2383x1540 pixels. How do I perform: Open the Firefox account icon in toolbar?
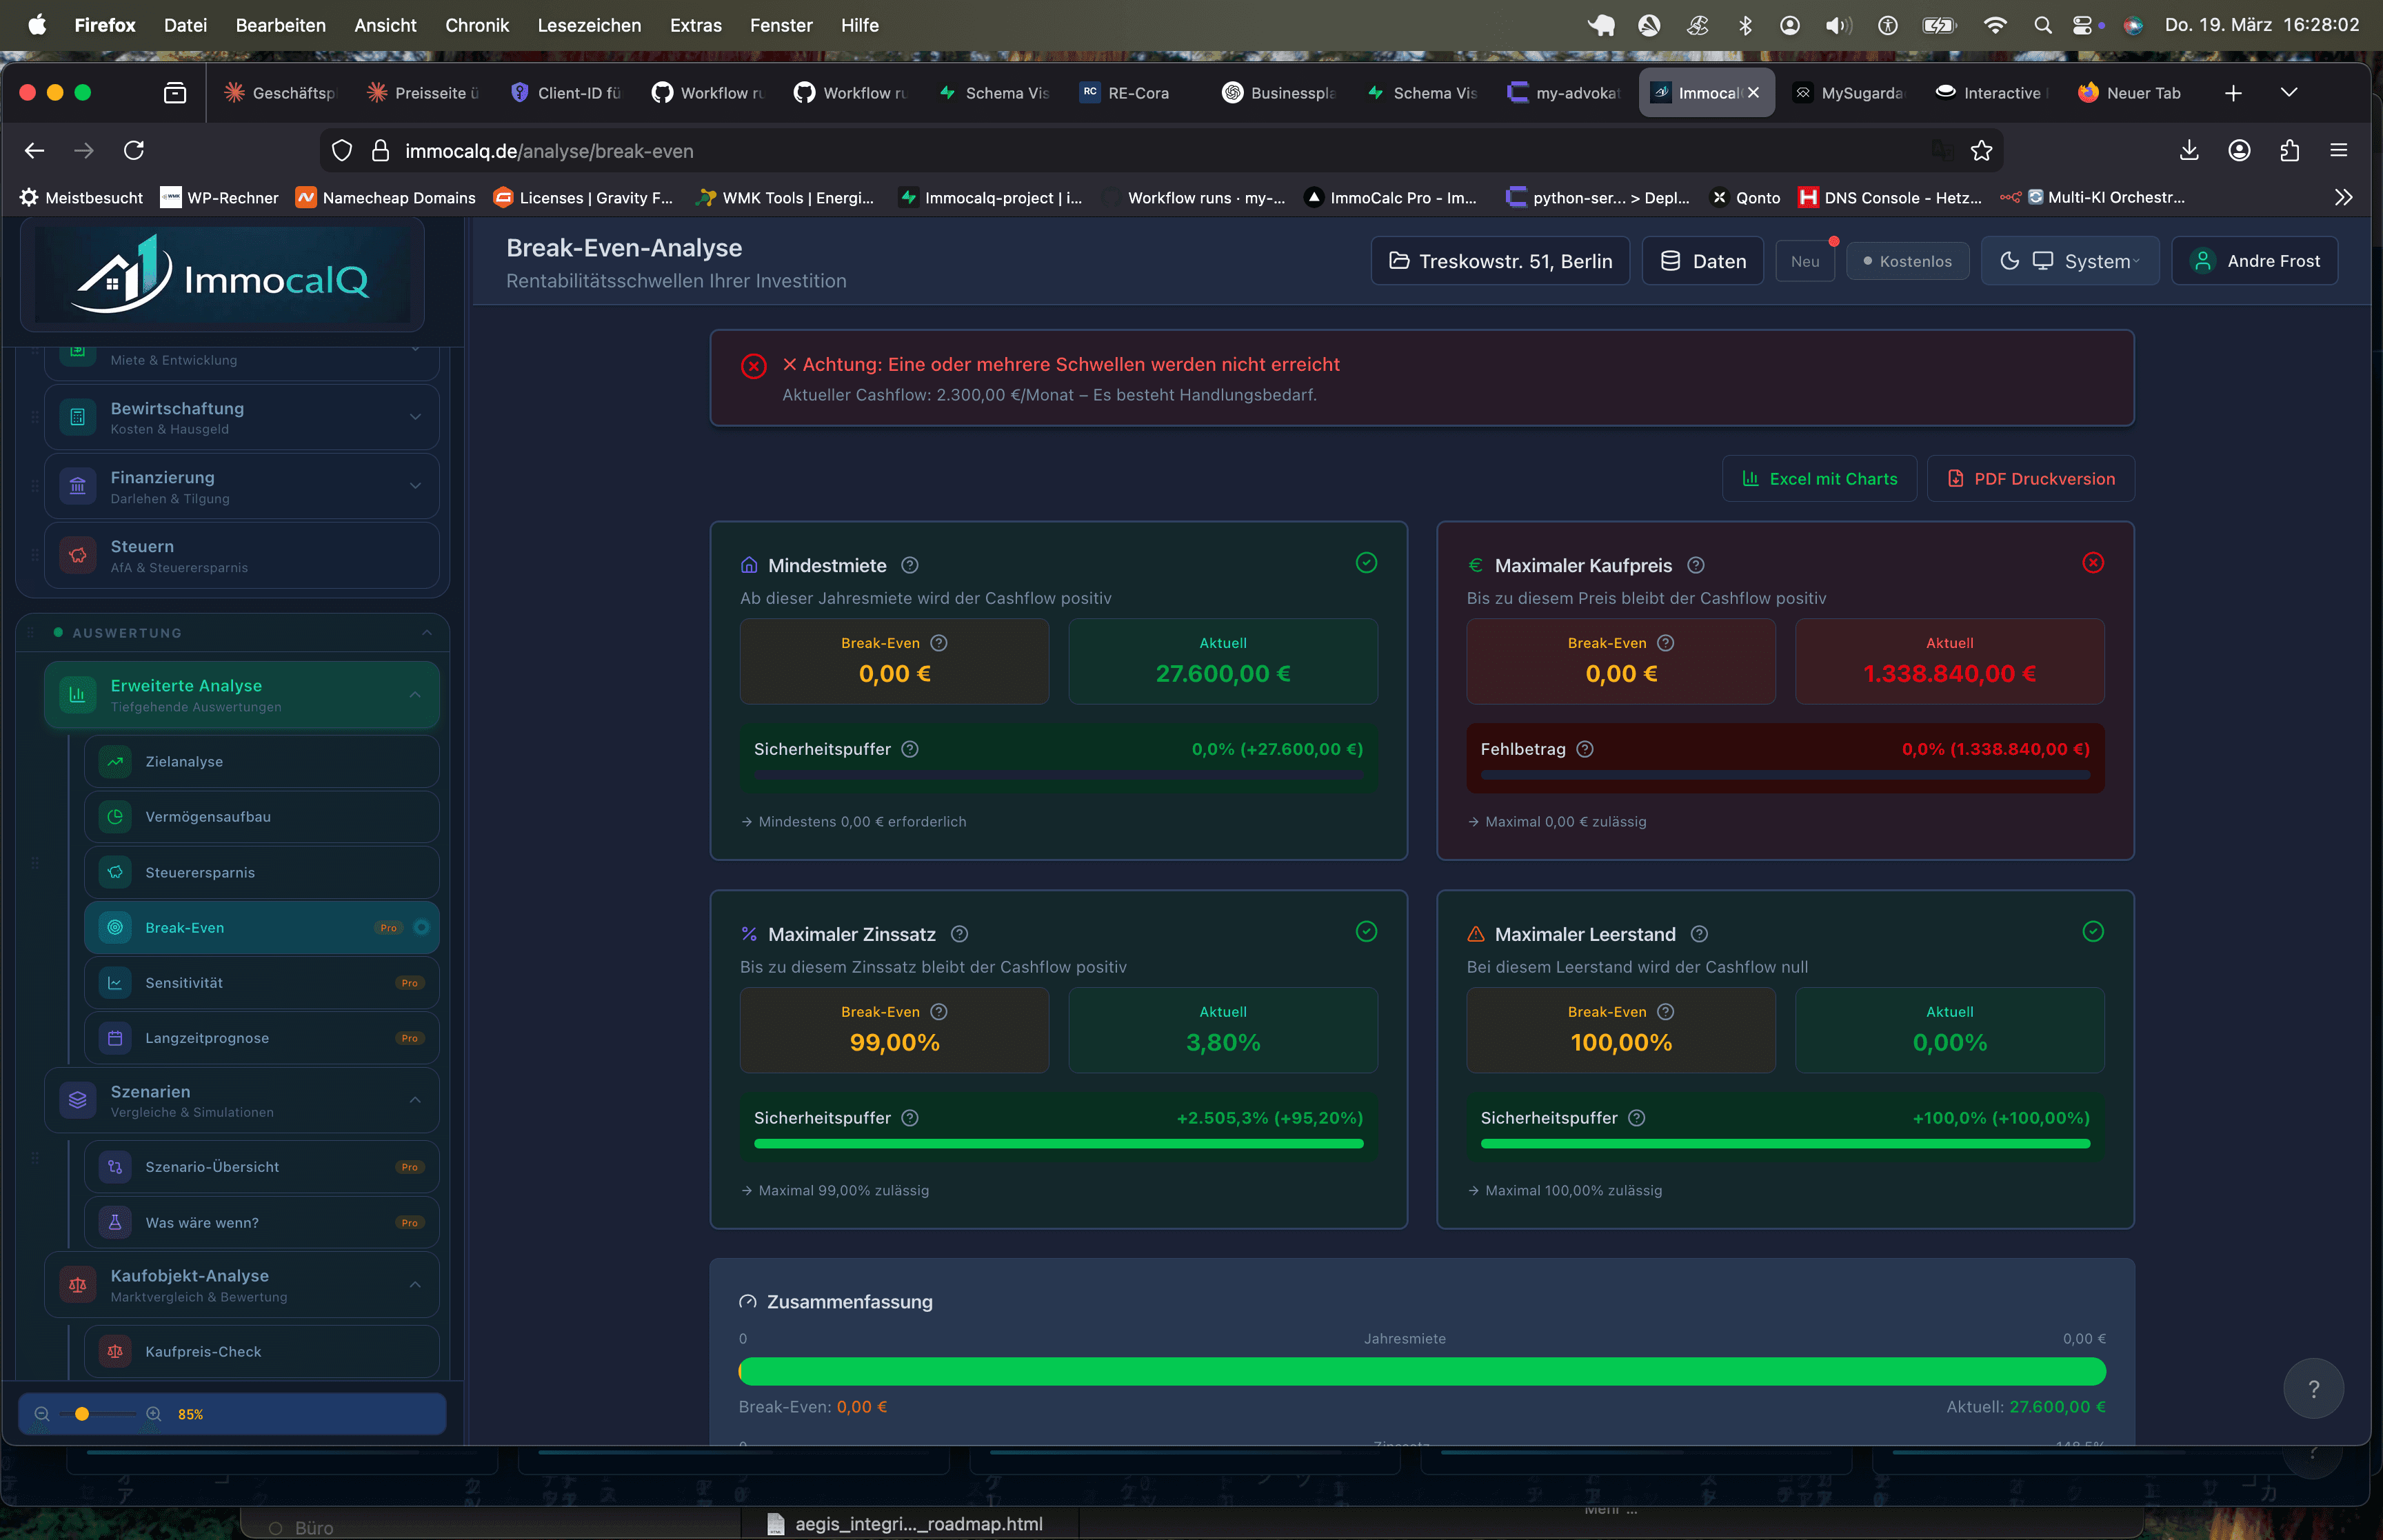click(x=2239, y=151)
